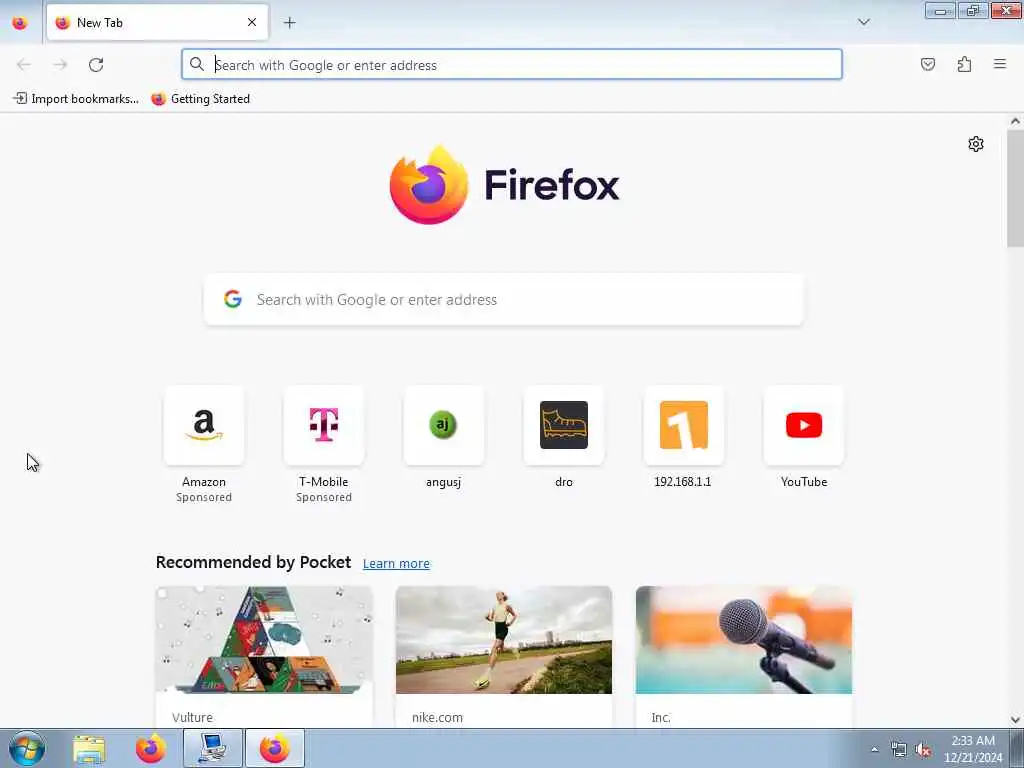Screen dimensions: 1024x768
Task: Click the network tray icon
Action: tap(899, 750)
